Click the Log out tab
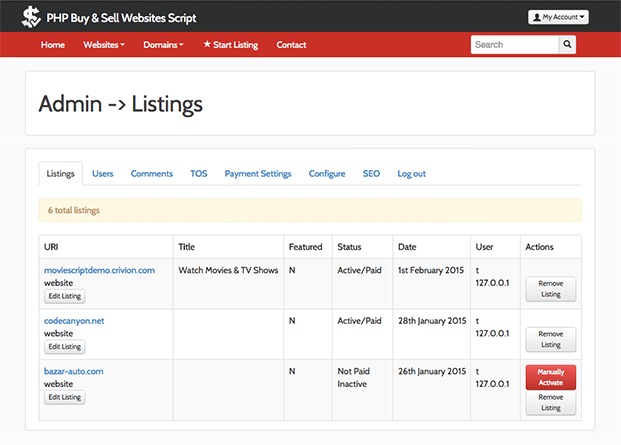Image resolution: width=621 pixels, height=445 pixels. coord(411,173)
